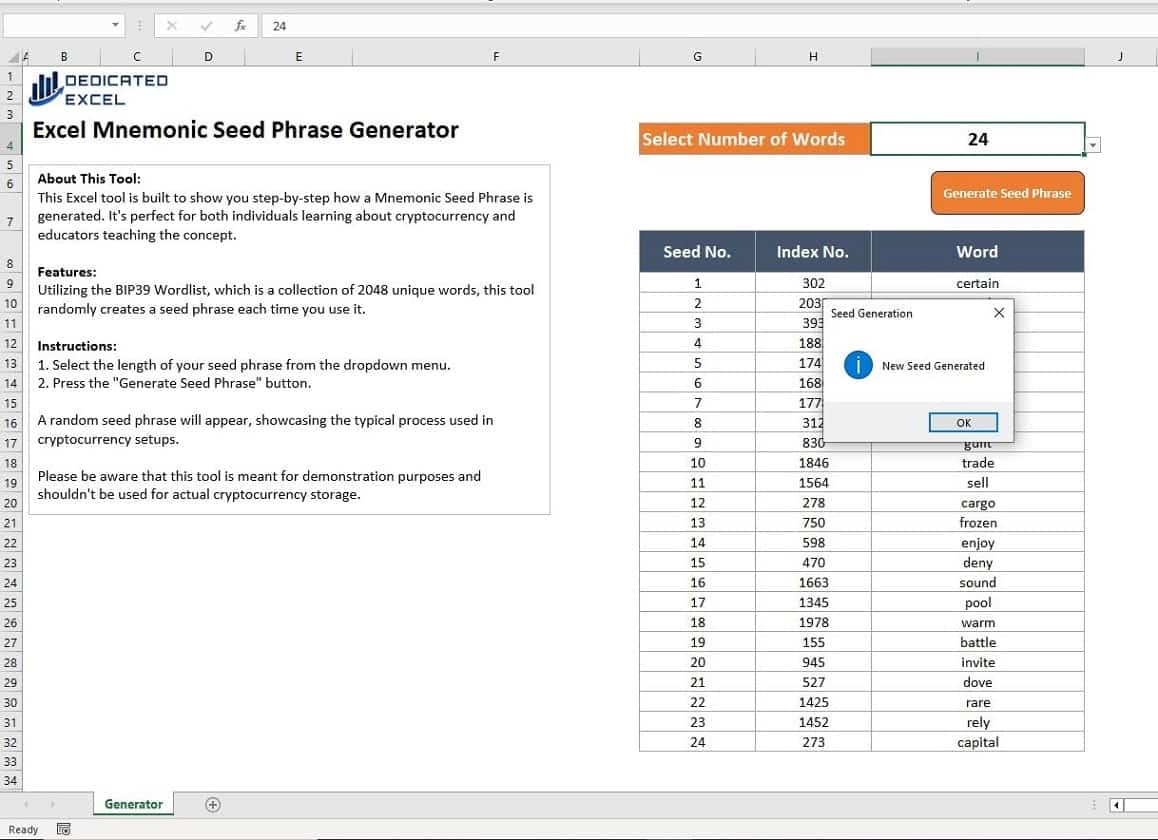The width and height of the screenshot is (1158, 840).
Task: Confirm entry with formula bar checkmark icon
Action: pyautogui.click(x=205, y=25)
